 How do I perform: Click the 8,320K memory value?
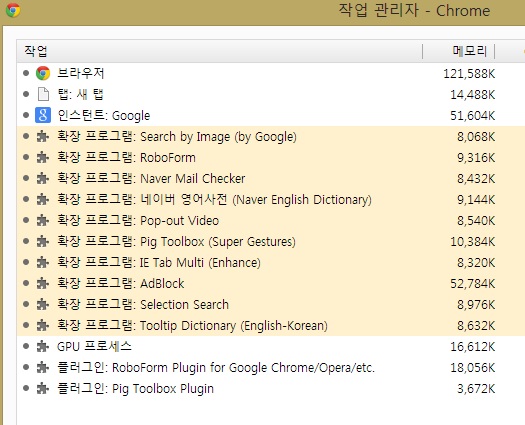tap(476, 263)
